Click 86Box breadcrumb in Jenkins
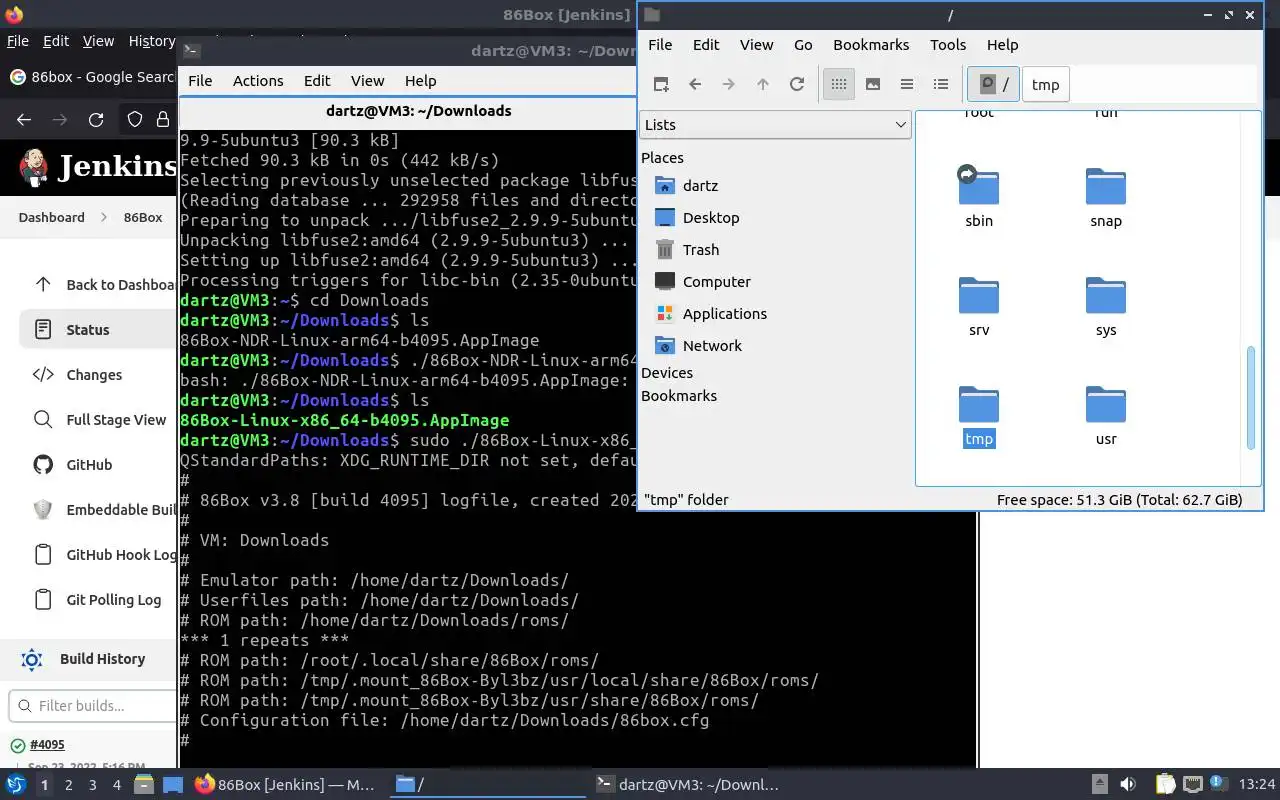Image resolution: width=1280 pixels, height=800 pixels. [x=143, y=217]
